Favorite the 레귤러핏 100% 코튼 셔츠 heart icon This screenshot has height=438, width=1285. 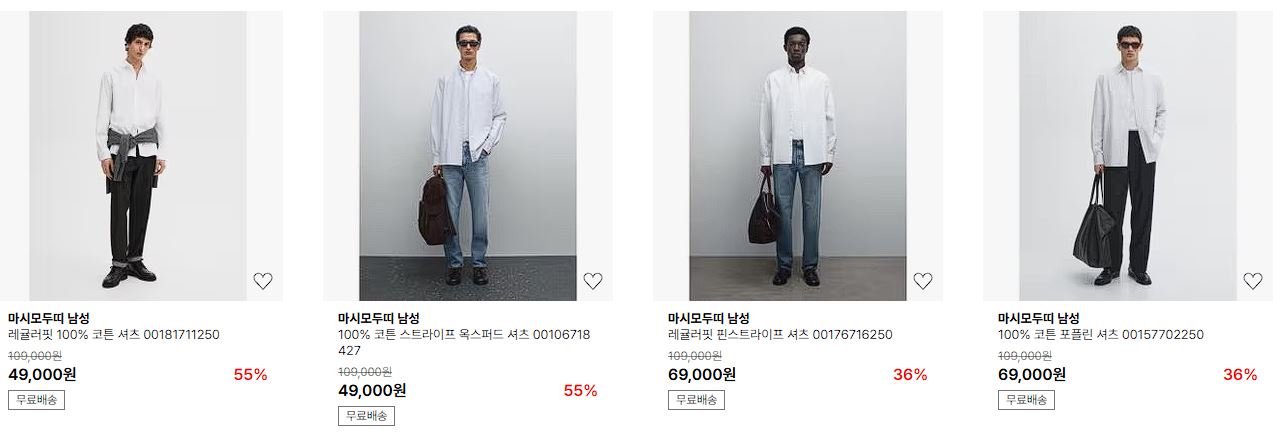pyautogui.click(x=263, y=281)
